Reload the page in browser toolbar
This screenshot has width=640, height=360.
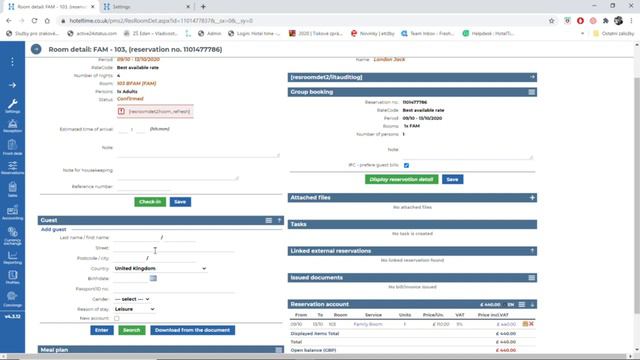point(34,20)
